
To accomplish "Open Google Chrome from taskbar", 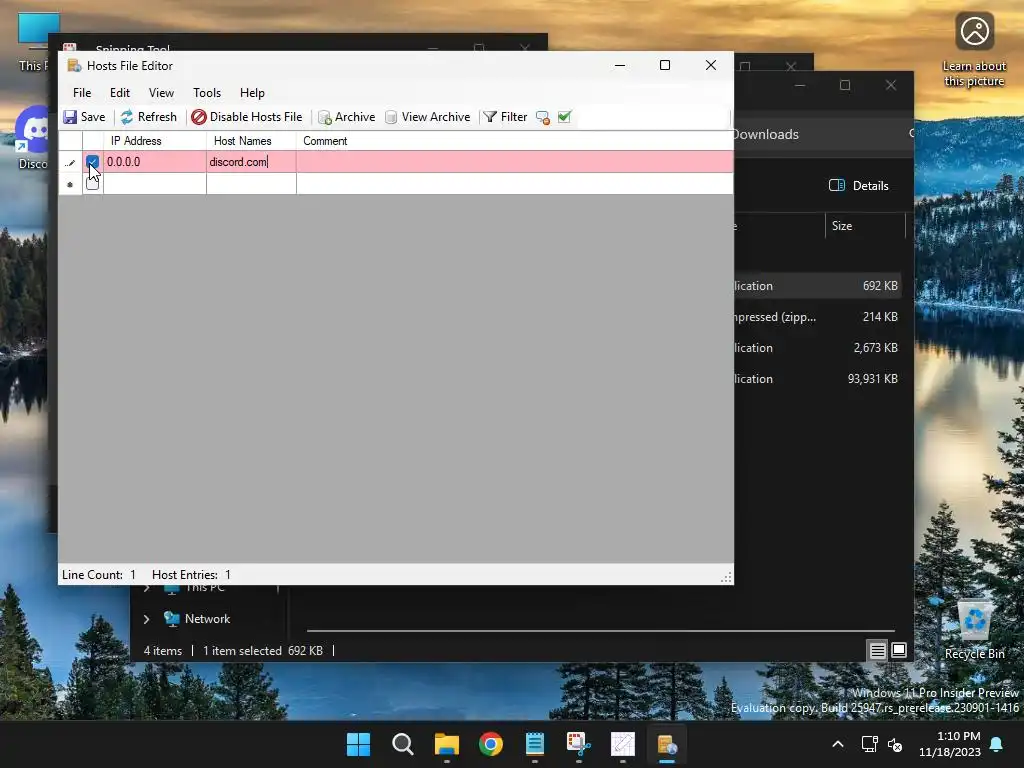I will (x=490, y=744).
